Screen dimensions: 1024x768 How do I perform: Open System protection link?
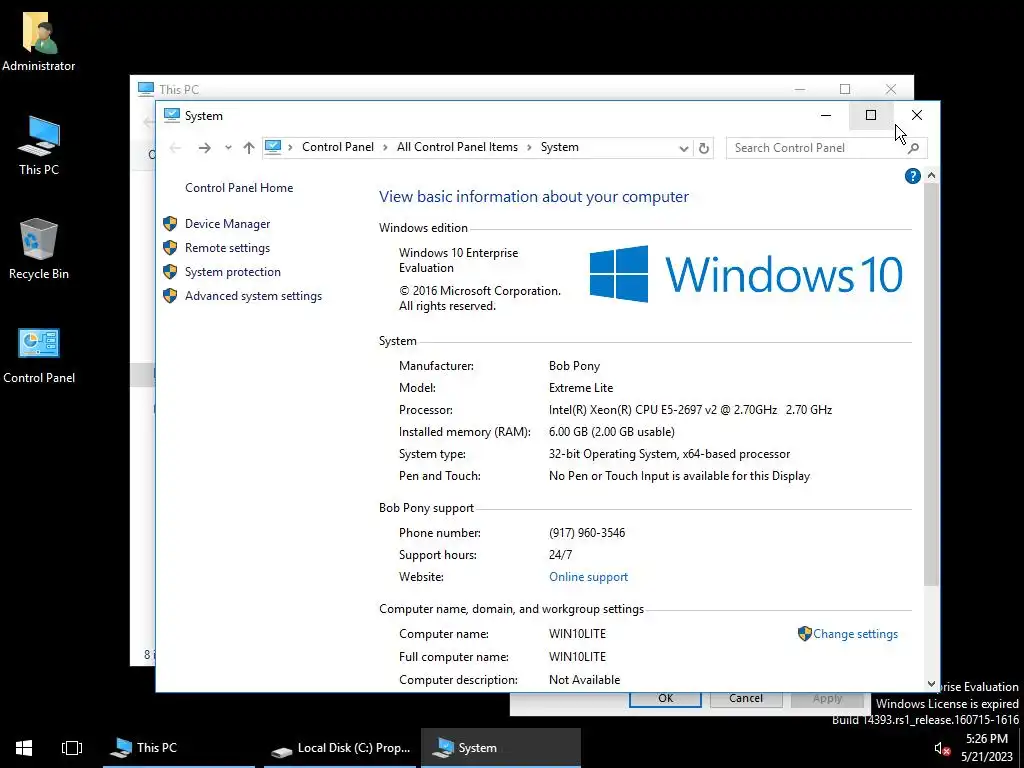232,272
